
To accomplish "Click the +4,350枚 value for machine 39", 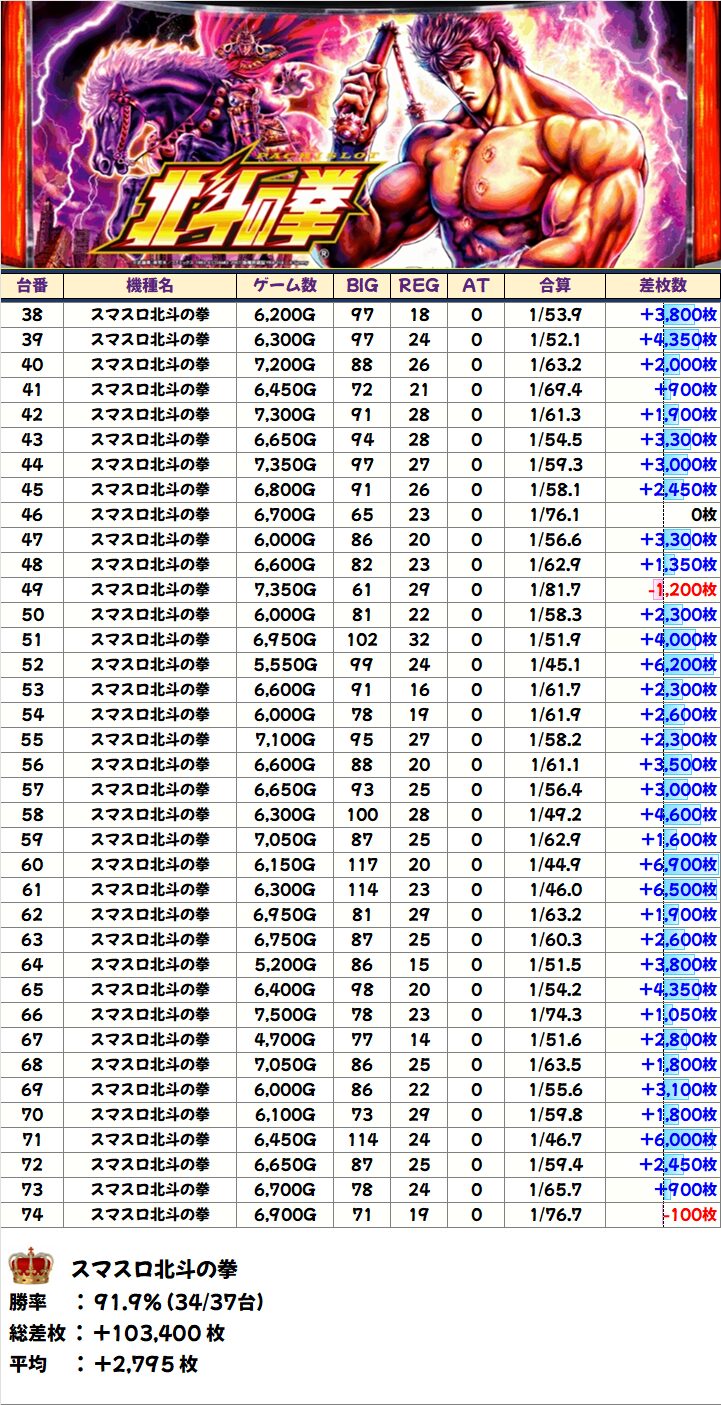I will tap(679, 339).
